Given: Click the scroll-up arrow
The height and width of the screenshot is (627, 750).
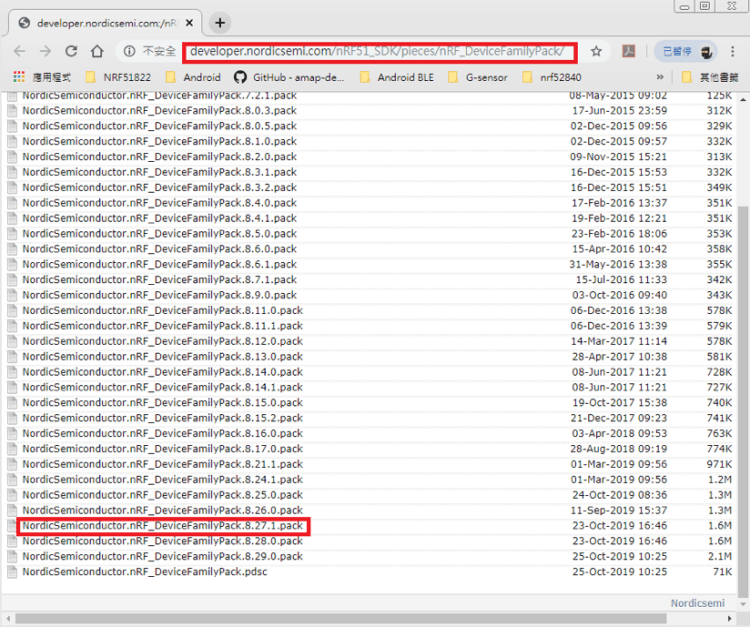Looking at the screenshot, I should (x=743, y=99).
